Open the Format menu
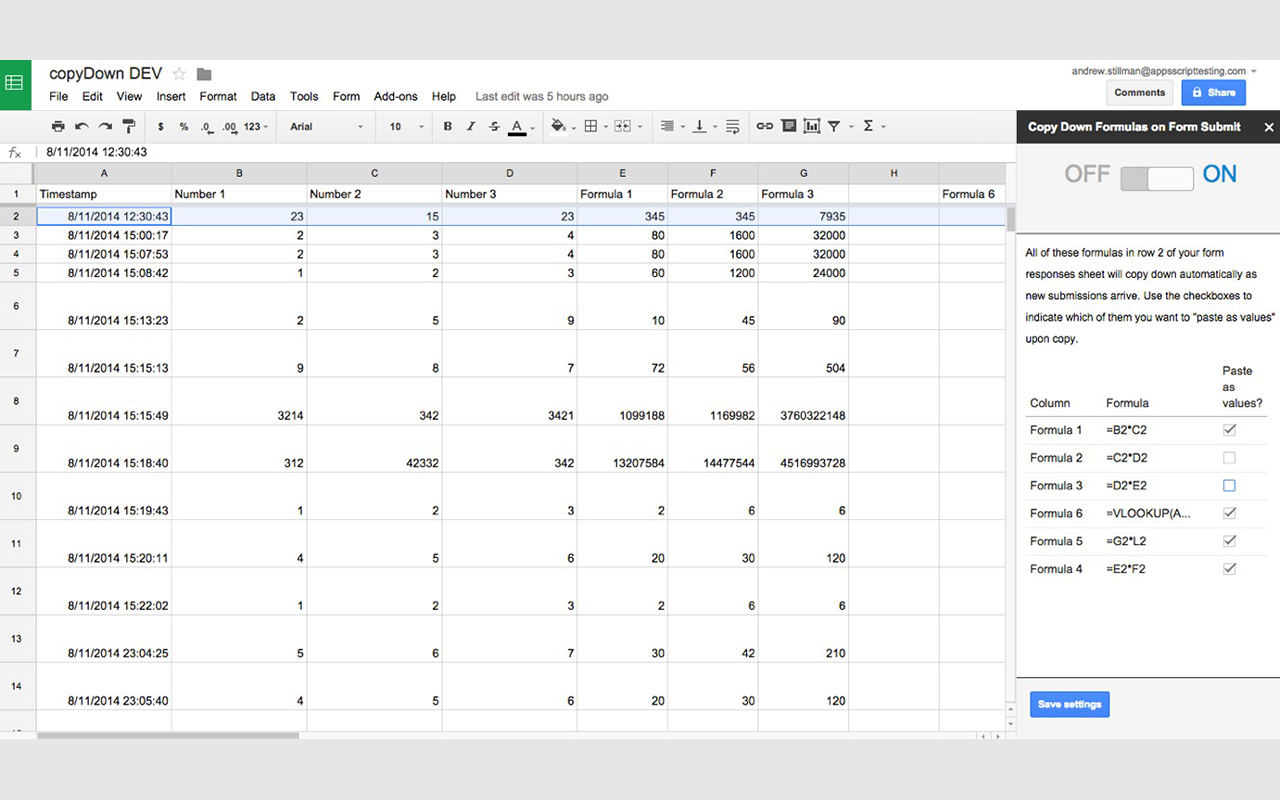Viewport: 1280px width, 800px height. (x=218, y=97)
